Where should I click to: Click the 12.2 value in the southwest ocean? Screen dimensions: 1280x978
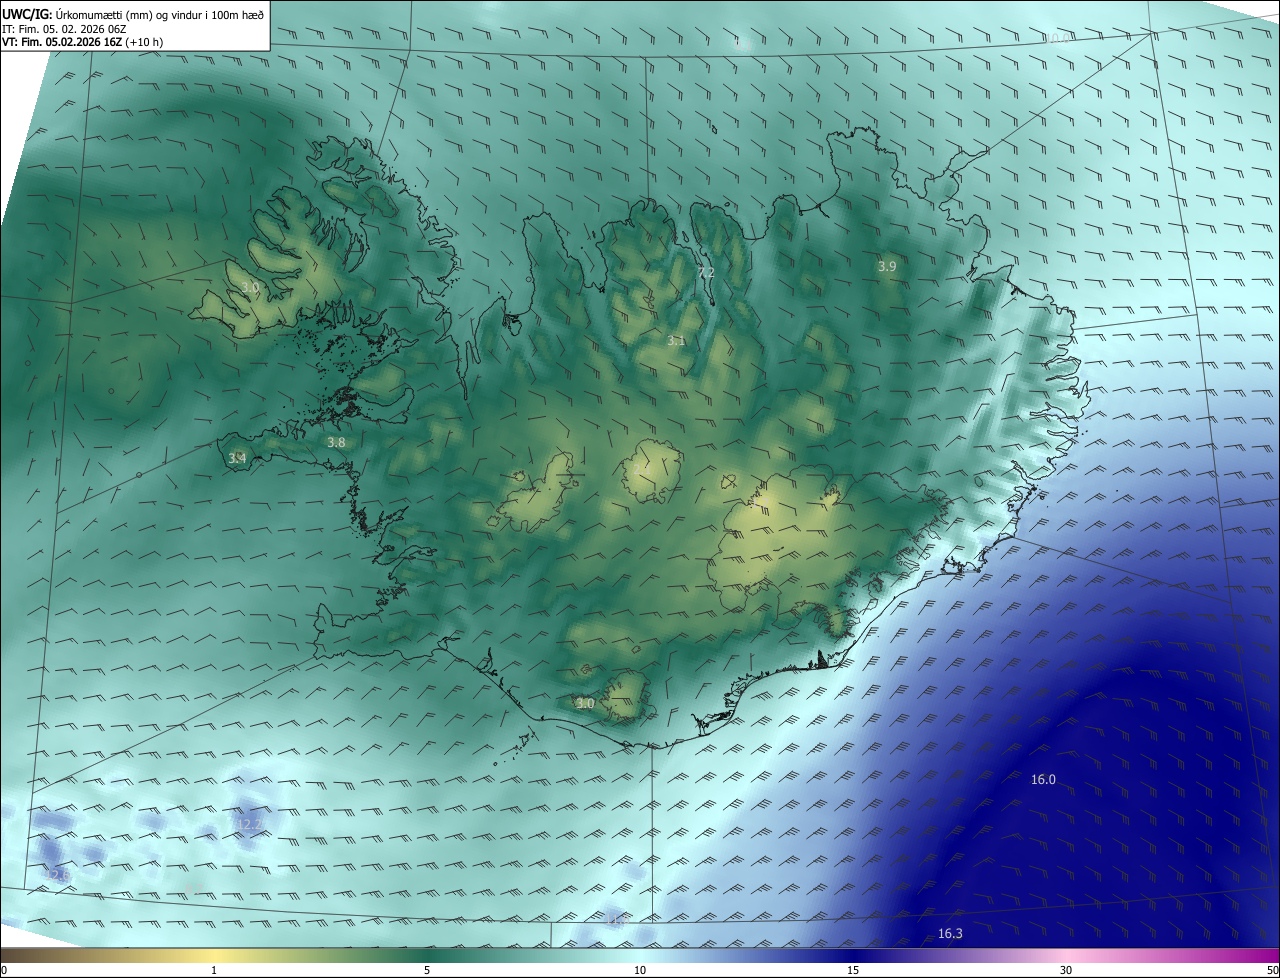[x=249, y=825]
